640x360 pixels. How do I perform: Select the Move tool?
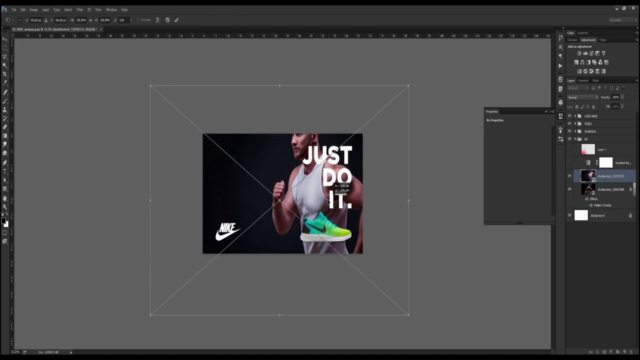tap(5, 40)
